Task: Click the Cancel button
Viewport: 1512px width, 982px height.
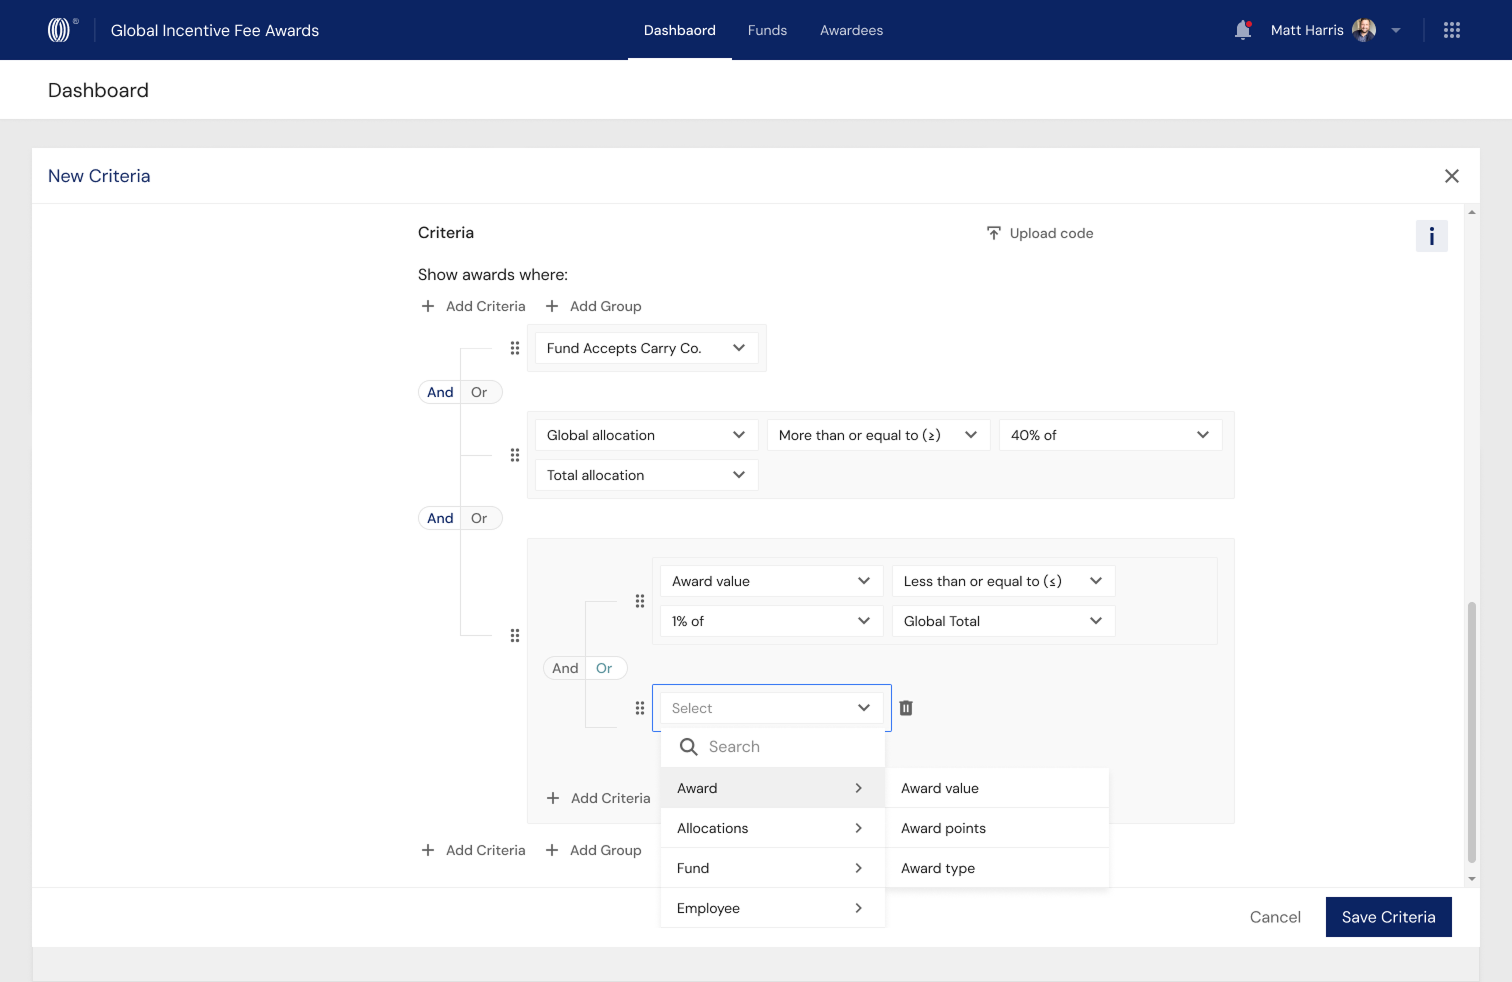Action: [1275, 917]
